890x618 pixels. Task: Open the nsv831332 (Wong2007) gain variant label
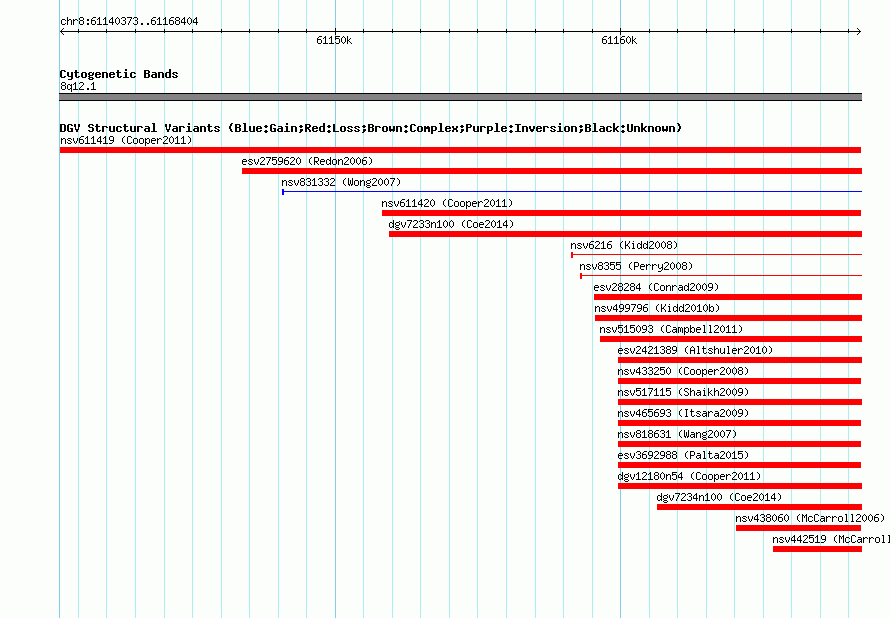tap(341, 182)
